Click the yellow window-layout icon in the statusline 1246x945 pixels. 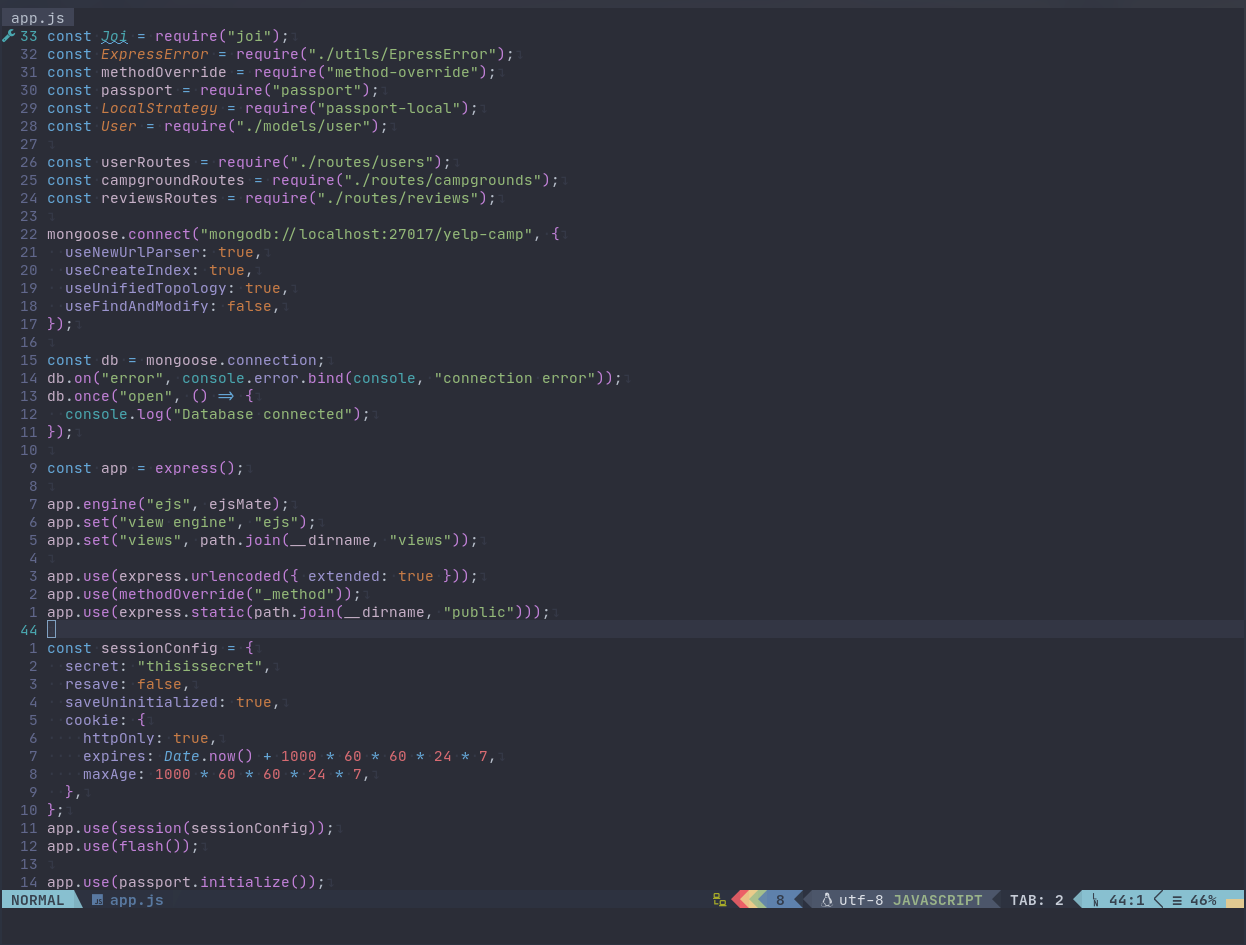coord(717,899)
